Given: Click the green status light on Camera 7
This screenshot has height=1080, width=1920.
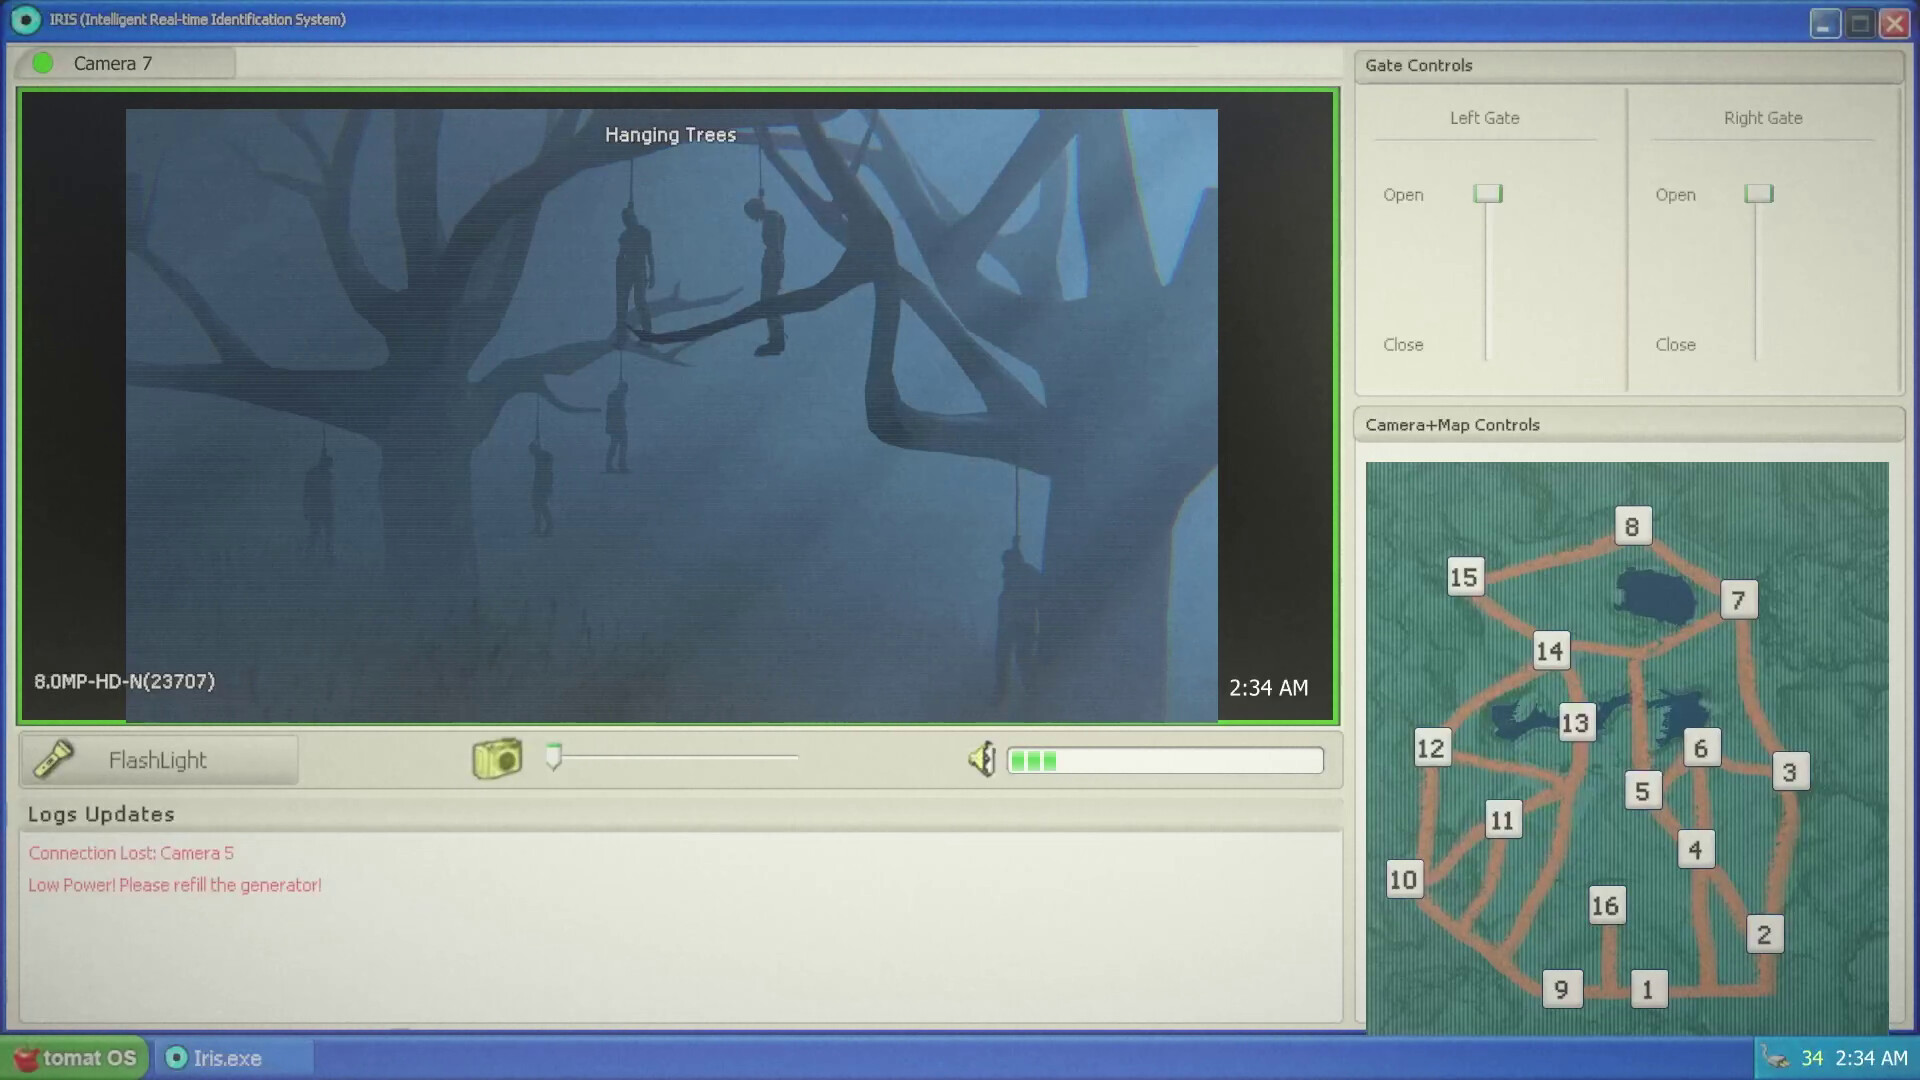Looking at the screenshot, I should pyautogui.click(x=42, y=62).
